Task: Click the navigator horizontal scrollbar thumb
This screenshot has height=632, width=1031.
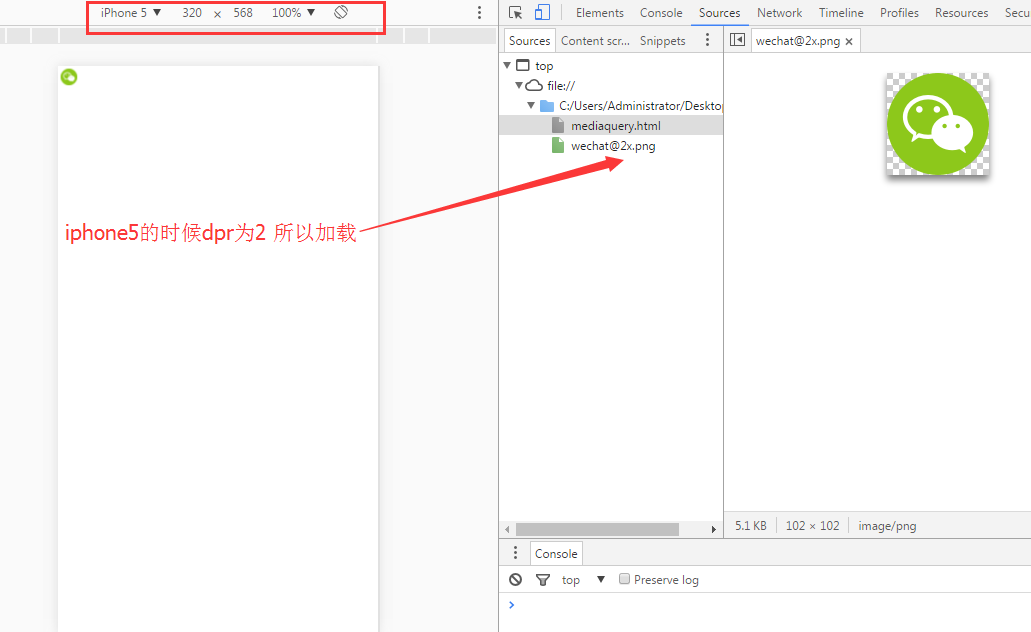Action: [x=597, y=529]
